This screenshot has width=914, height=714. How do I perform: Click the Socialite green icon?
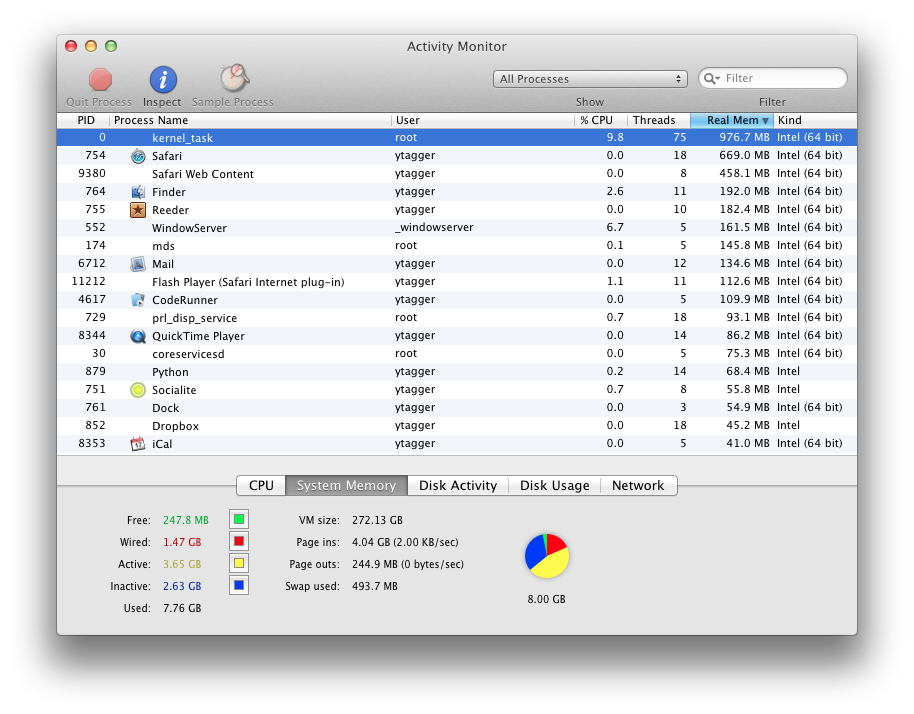[138, 390]
